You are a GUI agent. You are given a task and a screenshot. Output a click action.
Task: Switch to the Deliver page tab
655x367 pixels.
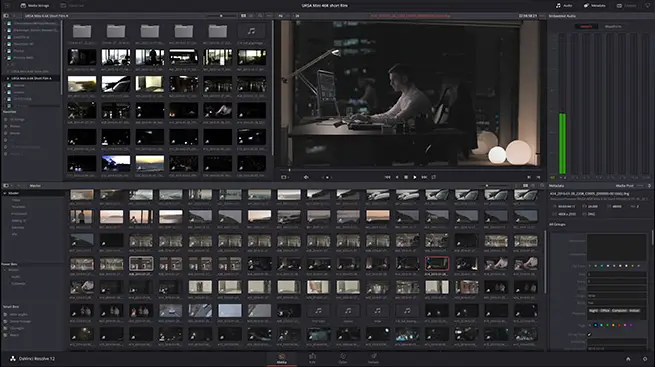373,358
